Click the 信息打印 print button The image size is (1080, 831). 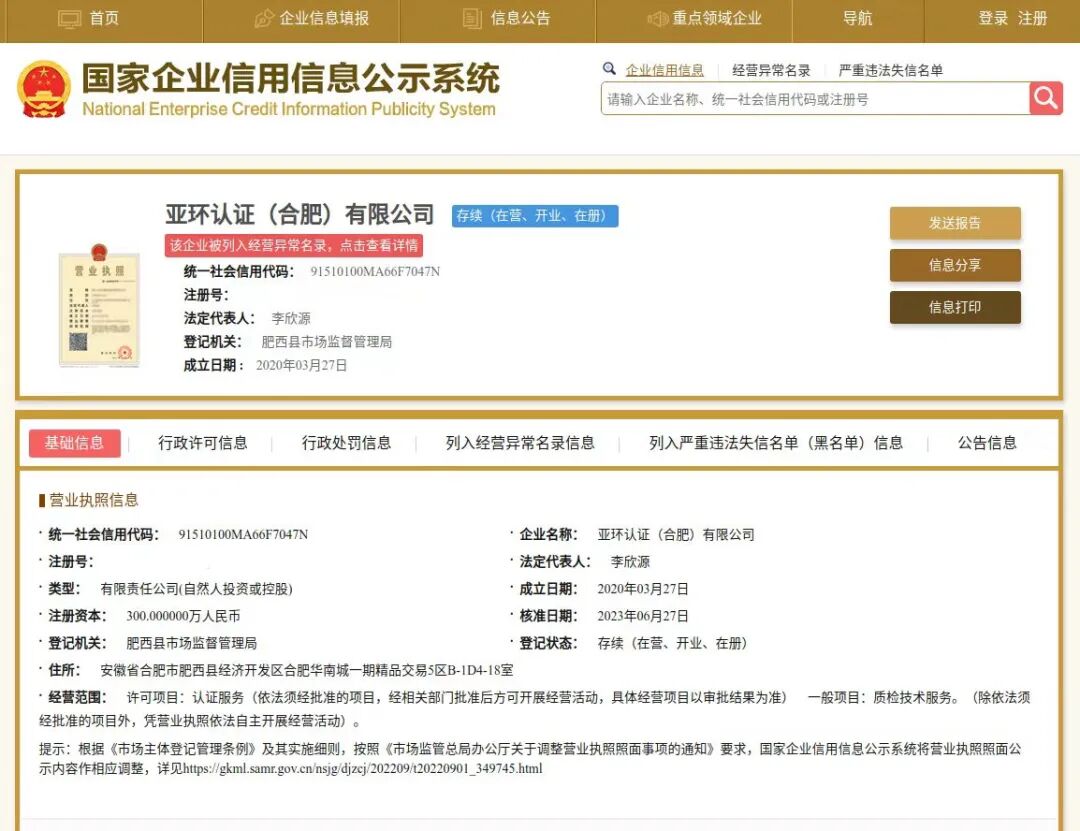(955, 308)
